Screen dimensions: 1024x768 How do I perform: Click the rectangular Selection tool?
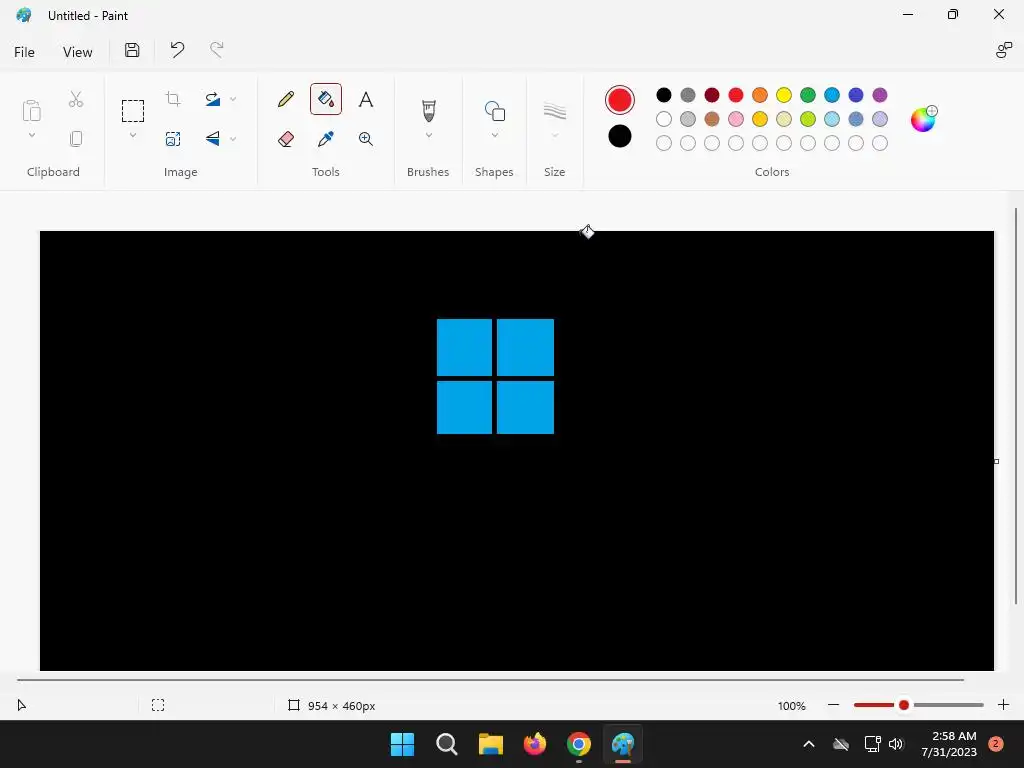coord(133,111)
